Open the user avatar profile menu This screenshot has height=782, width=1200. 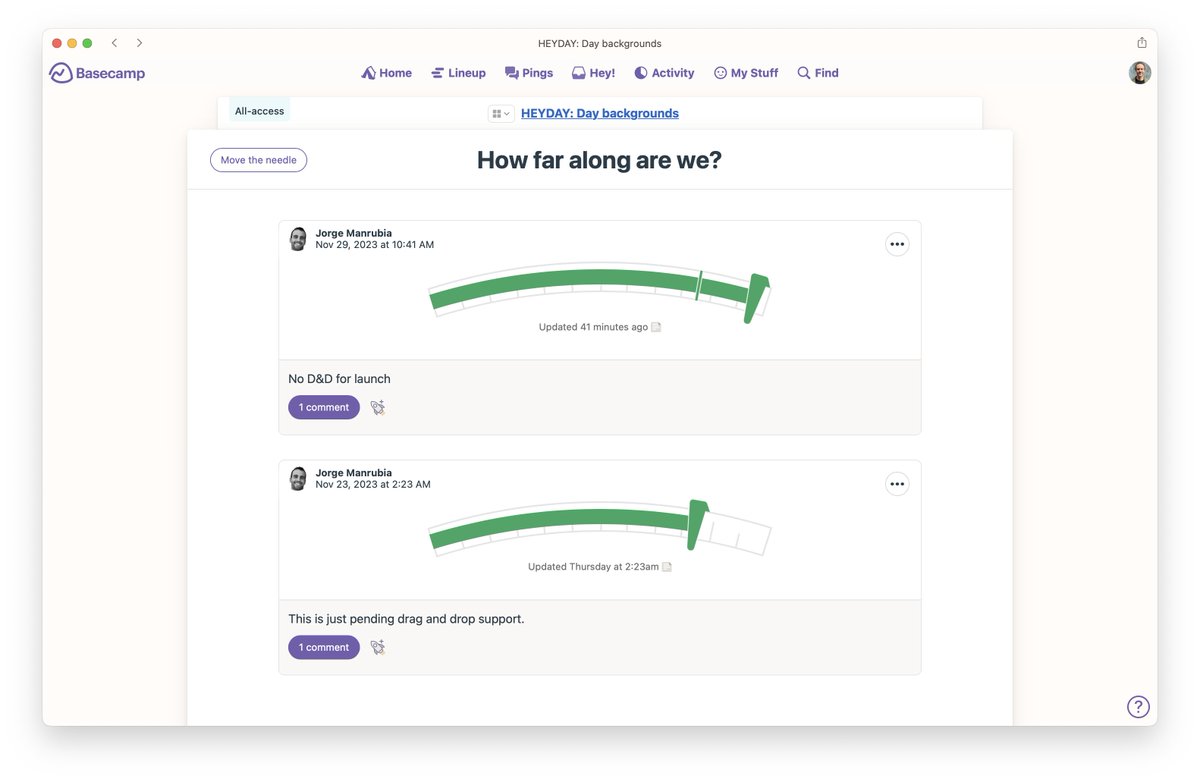[1140, 73]
